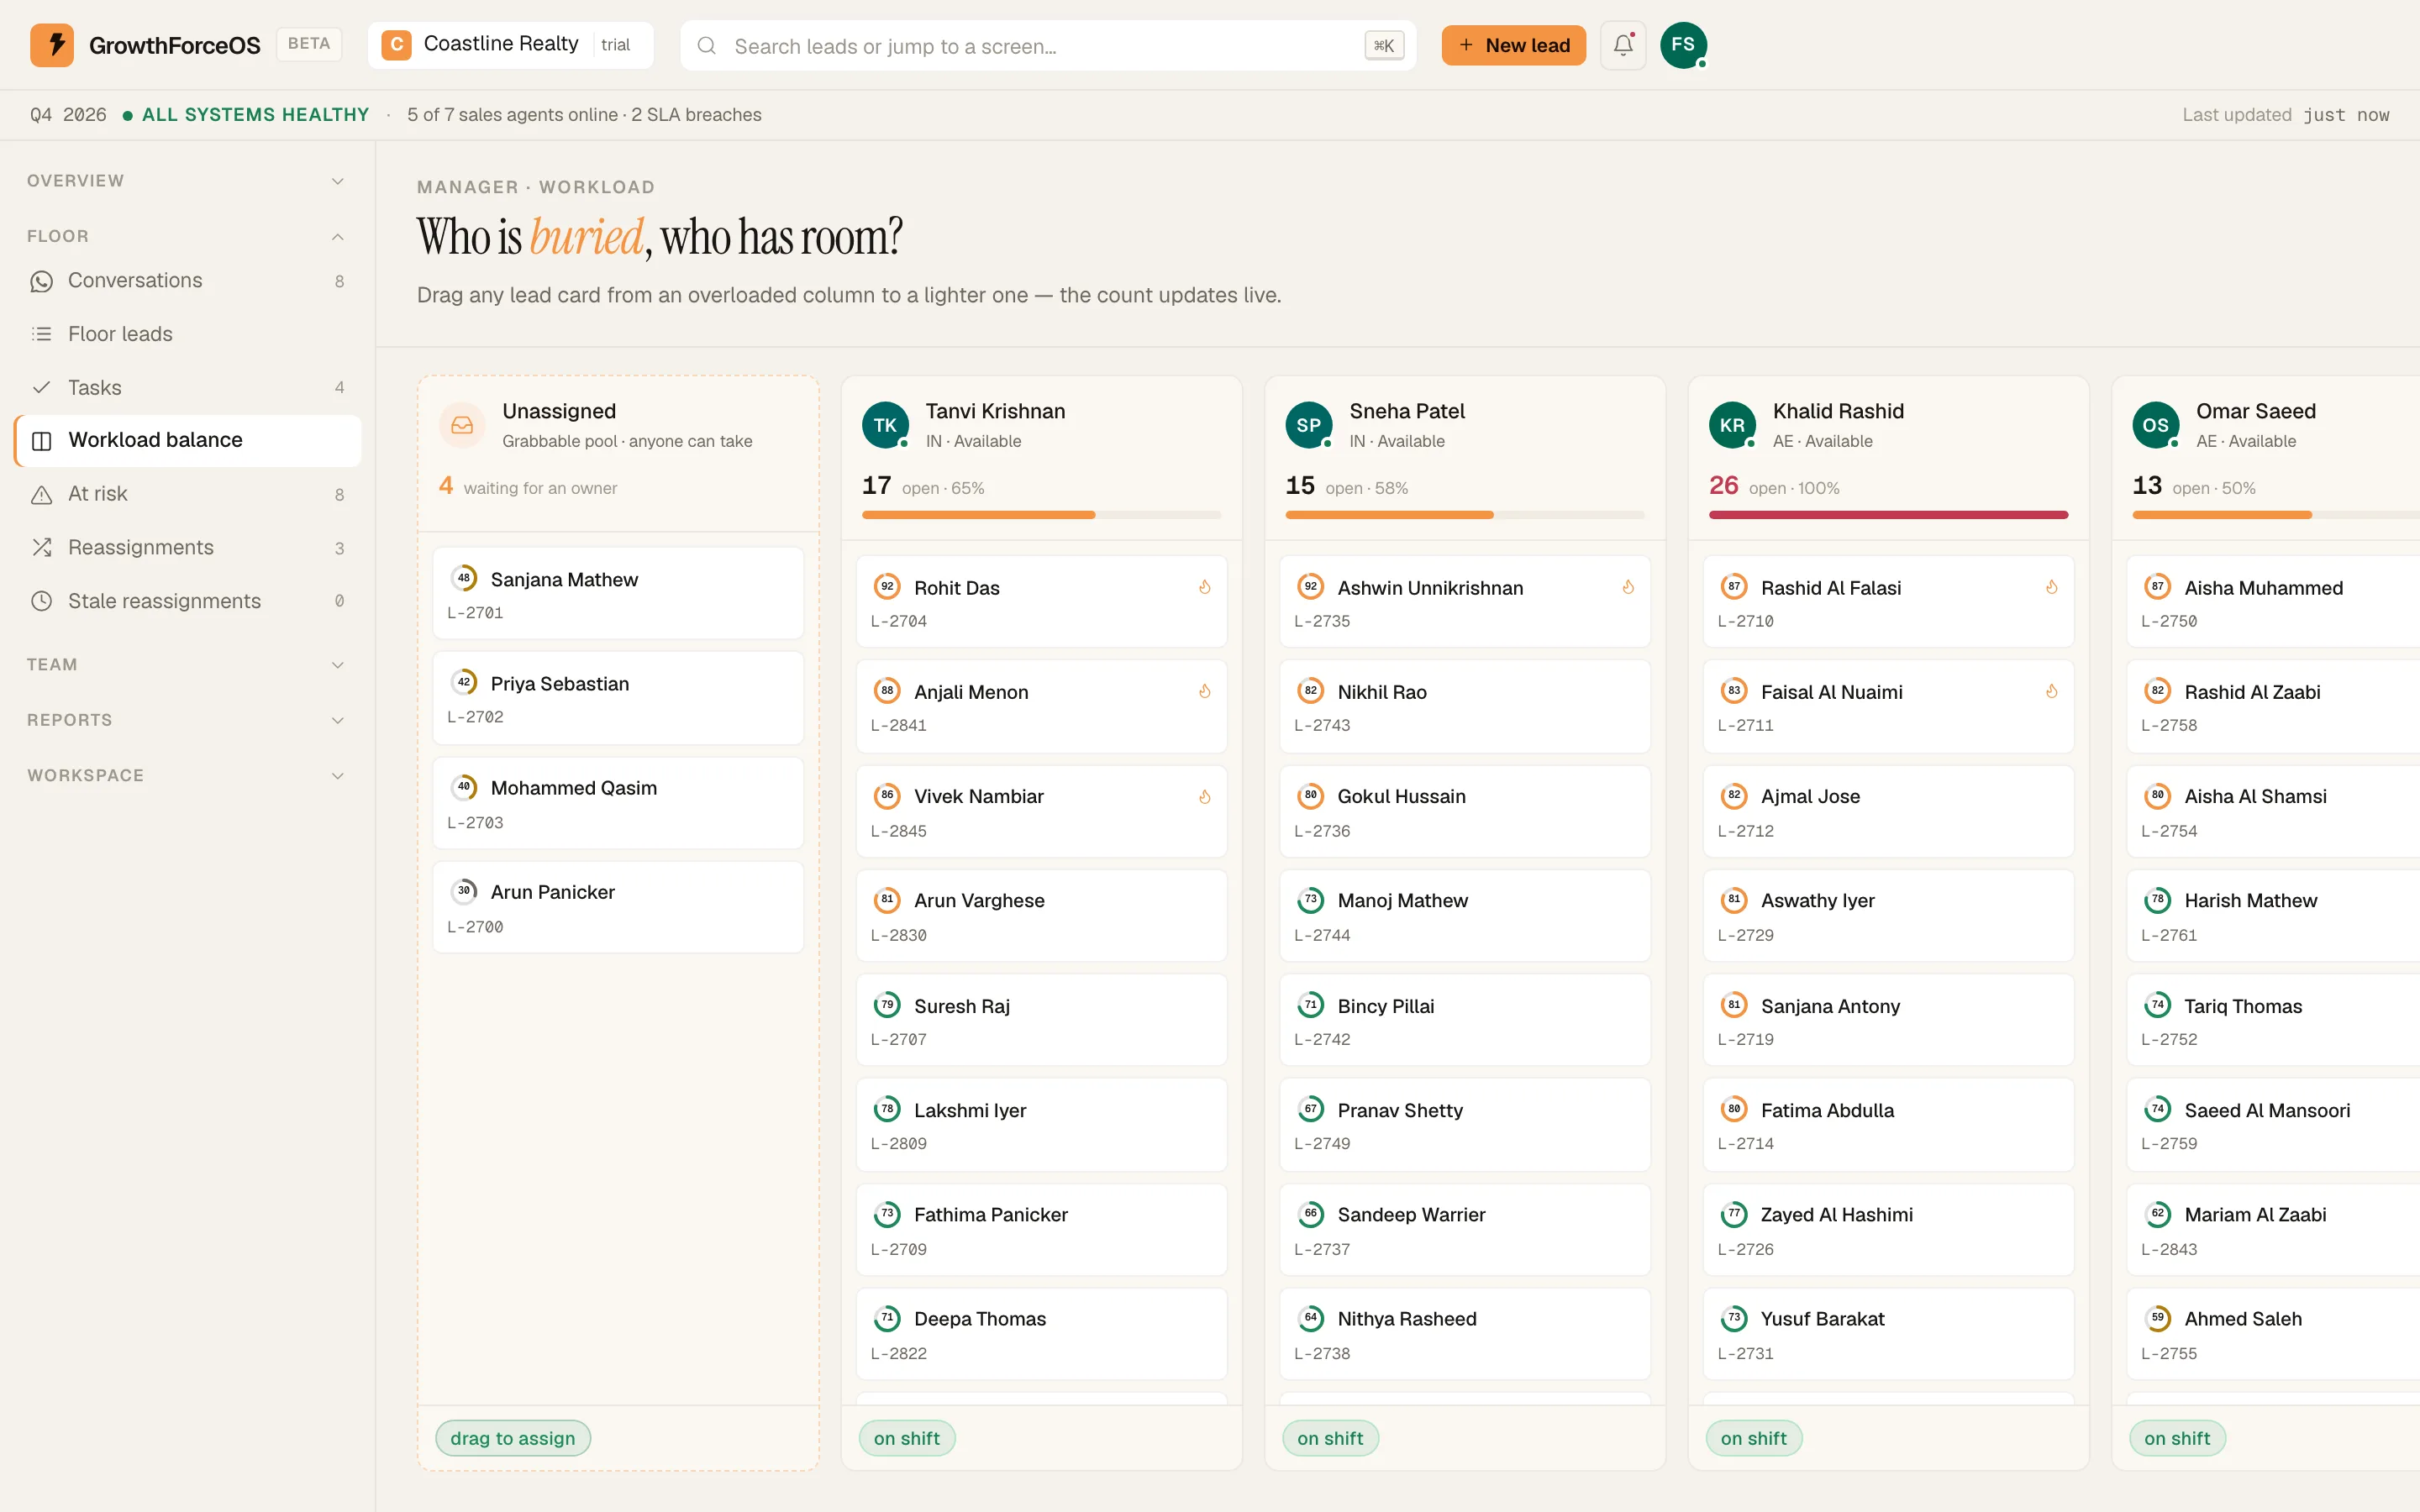Expand the Workspace sidebar section
The image size is (2420, 1512).
pos(186,776)
